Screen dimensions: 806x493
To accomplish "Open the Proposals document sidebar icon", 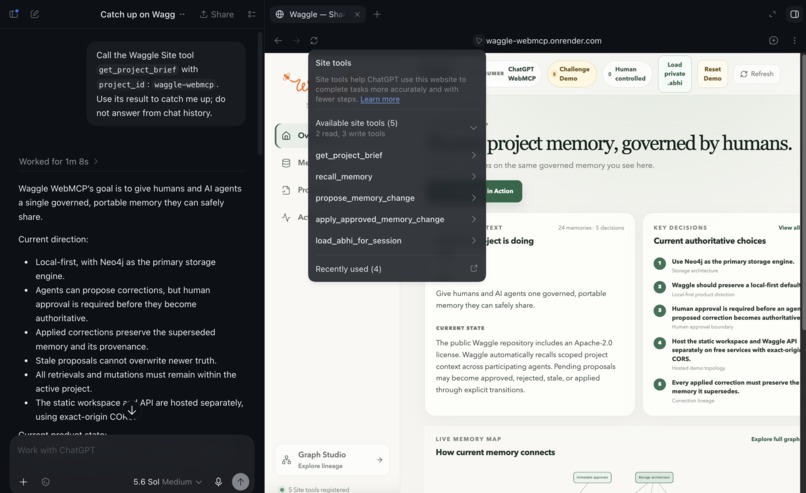I will (x=286, y=190).
